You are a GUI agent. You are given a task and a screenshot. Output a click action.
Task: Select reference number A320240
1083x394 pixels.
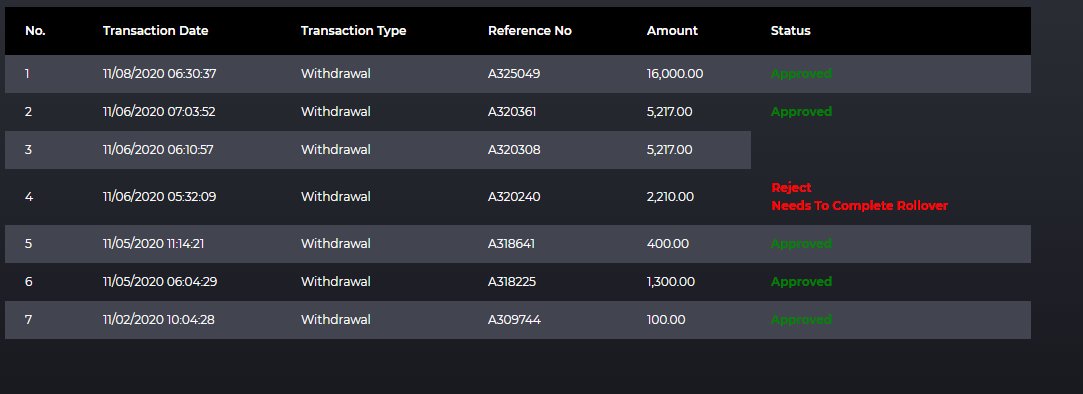point(514,197)
